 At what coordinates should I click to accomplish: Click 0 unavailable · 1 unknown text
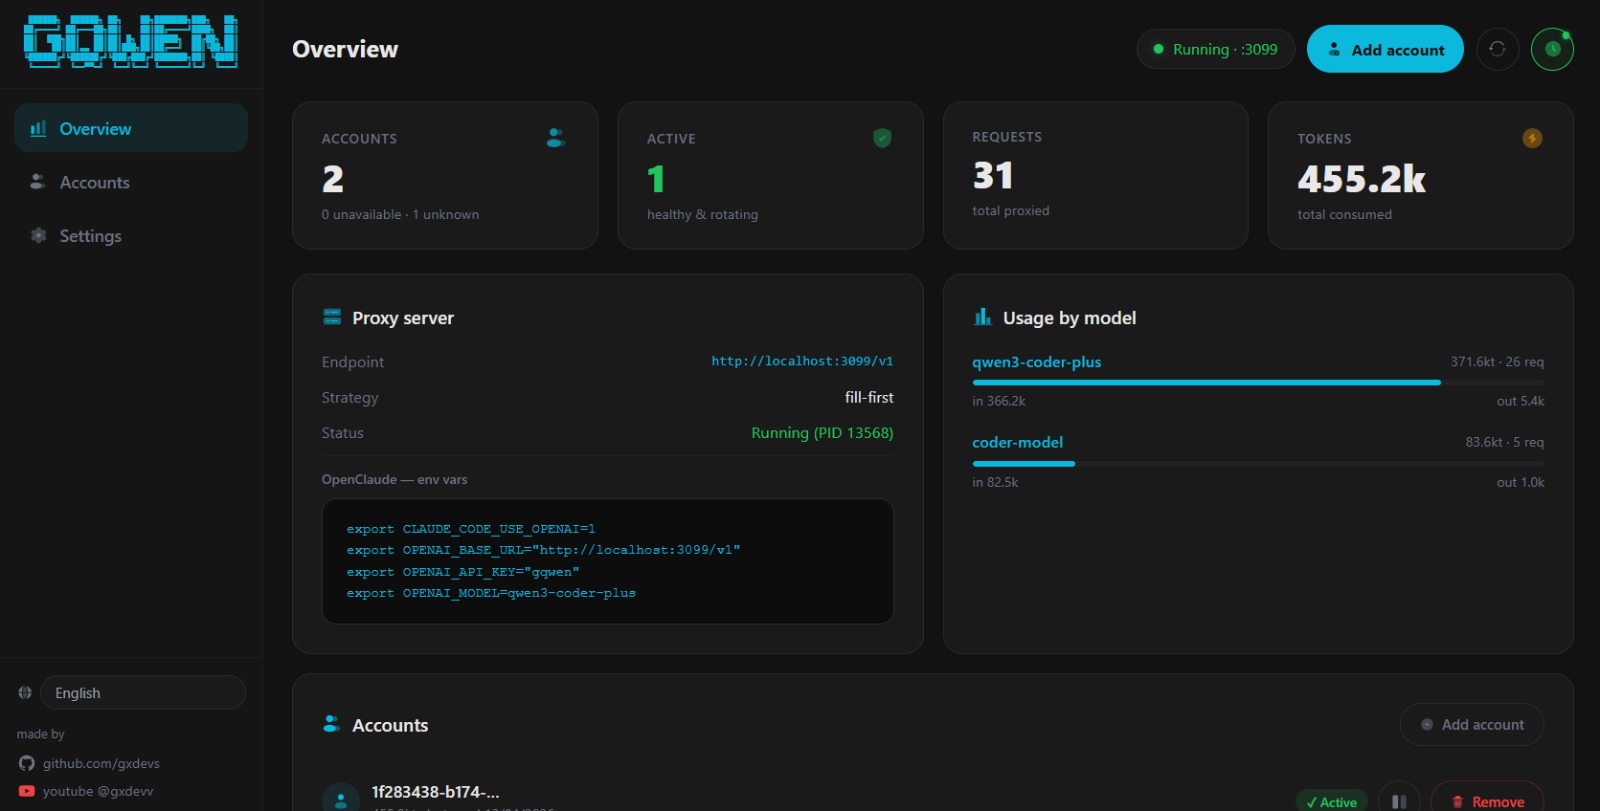coord(400,214)
